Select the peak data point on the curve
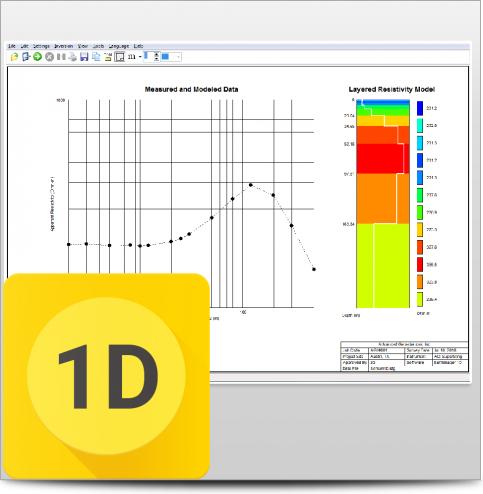The width and height of the screenshot is (483, 494). click(251, 185)
